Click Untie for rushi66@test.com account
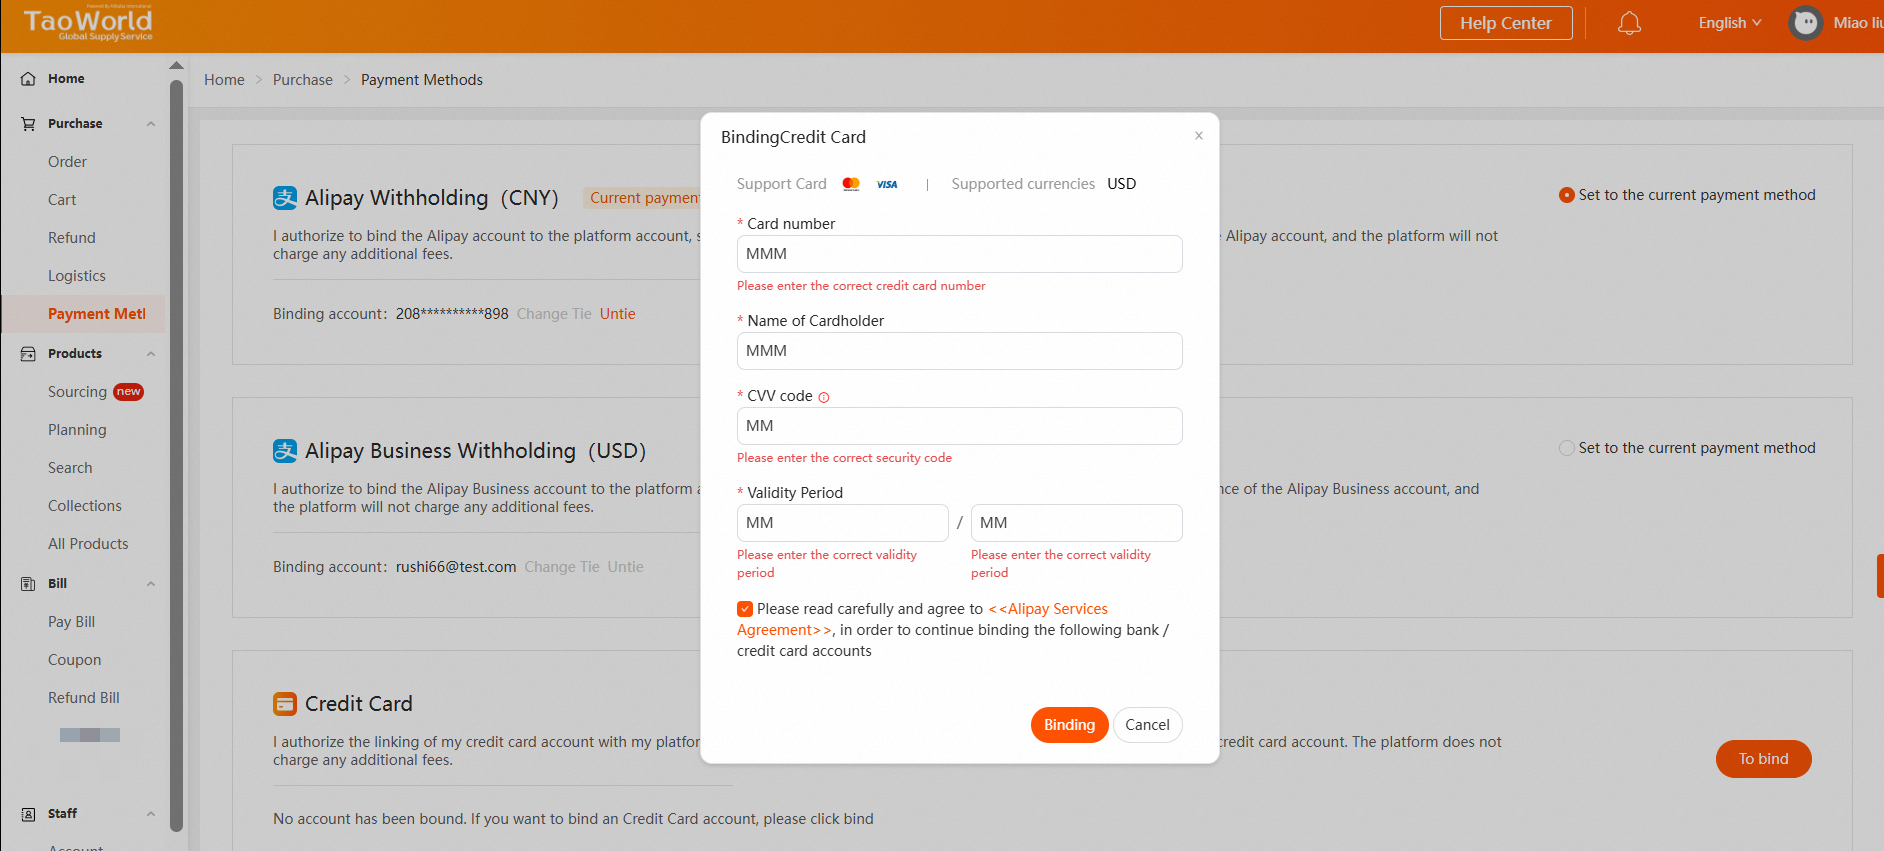 626,567
